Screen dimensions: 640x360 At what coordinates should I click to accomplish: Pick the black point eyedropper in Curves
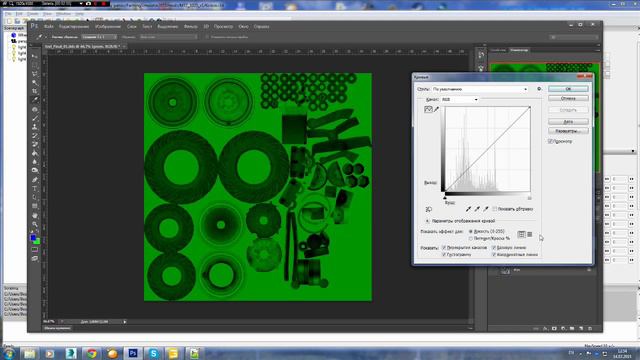pos(468,209)
